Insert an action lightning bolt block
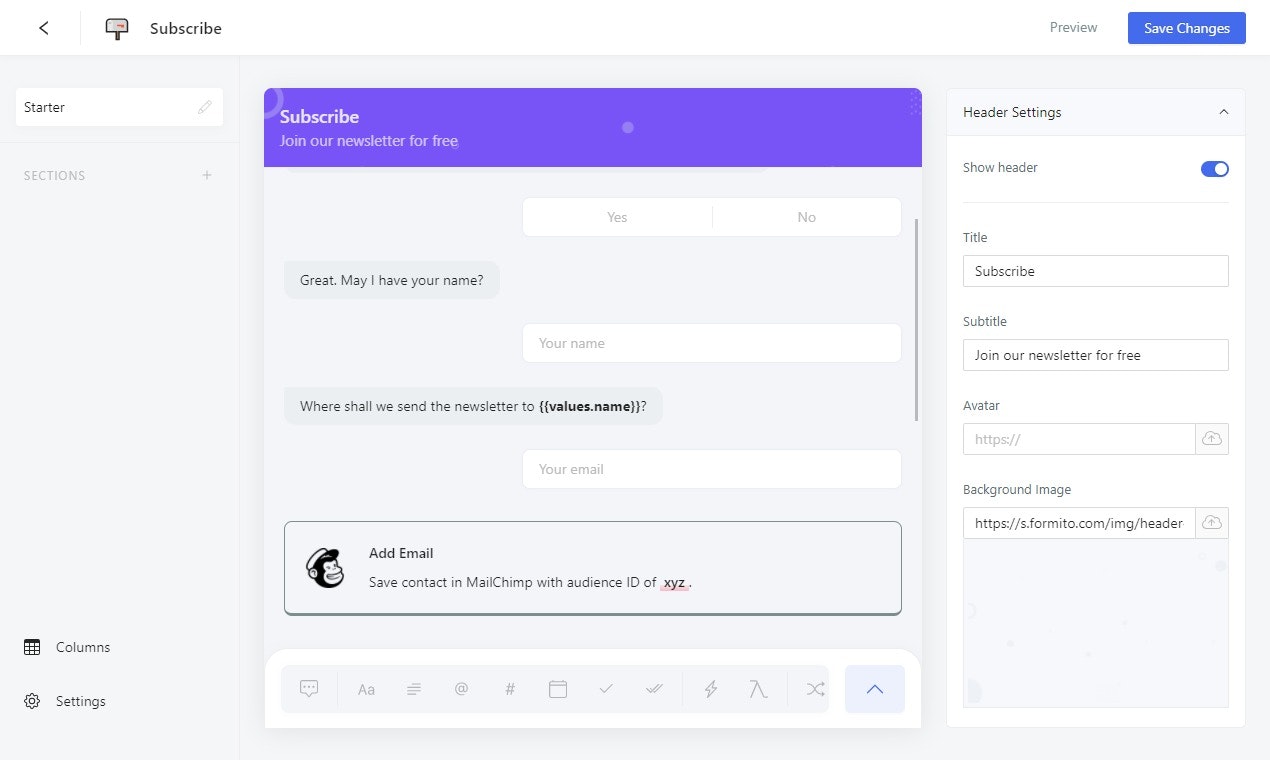 coord(711,689)
